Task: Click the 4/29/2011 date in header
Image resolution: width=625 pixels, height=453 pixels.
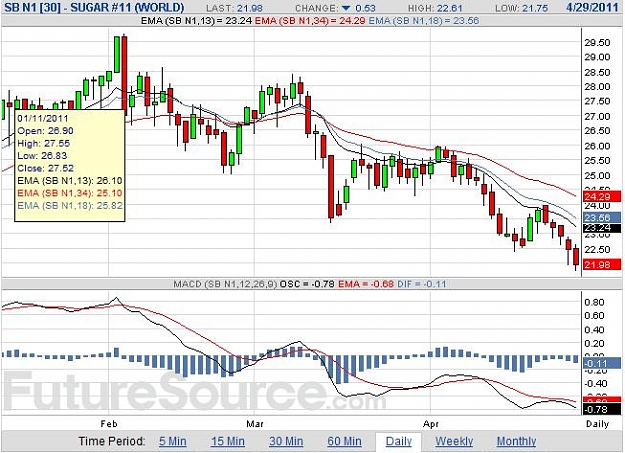Action: click(592, 8)
